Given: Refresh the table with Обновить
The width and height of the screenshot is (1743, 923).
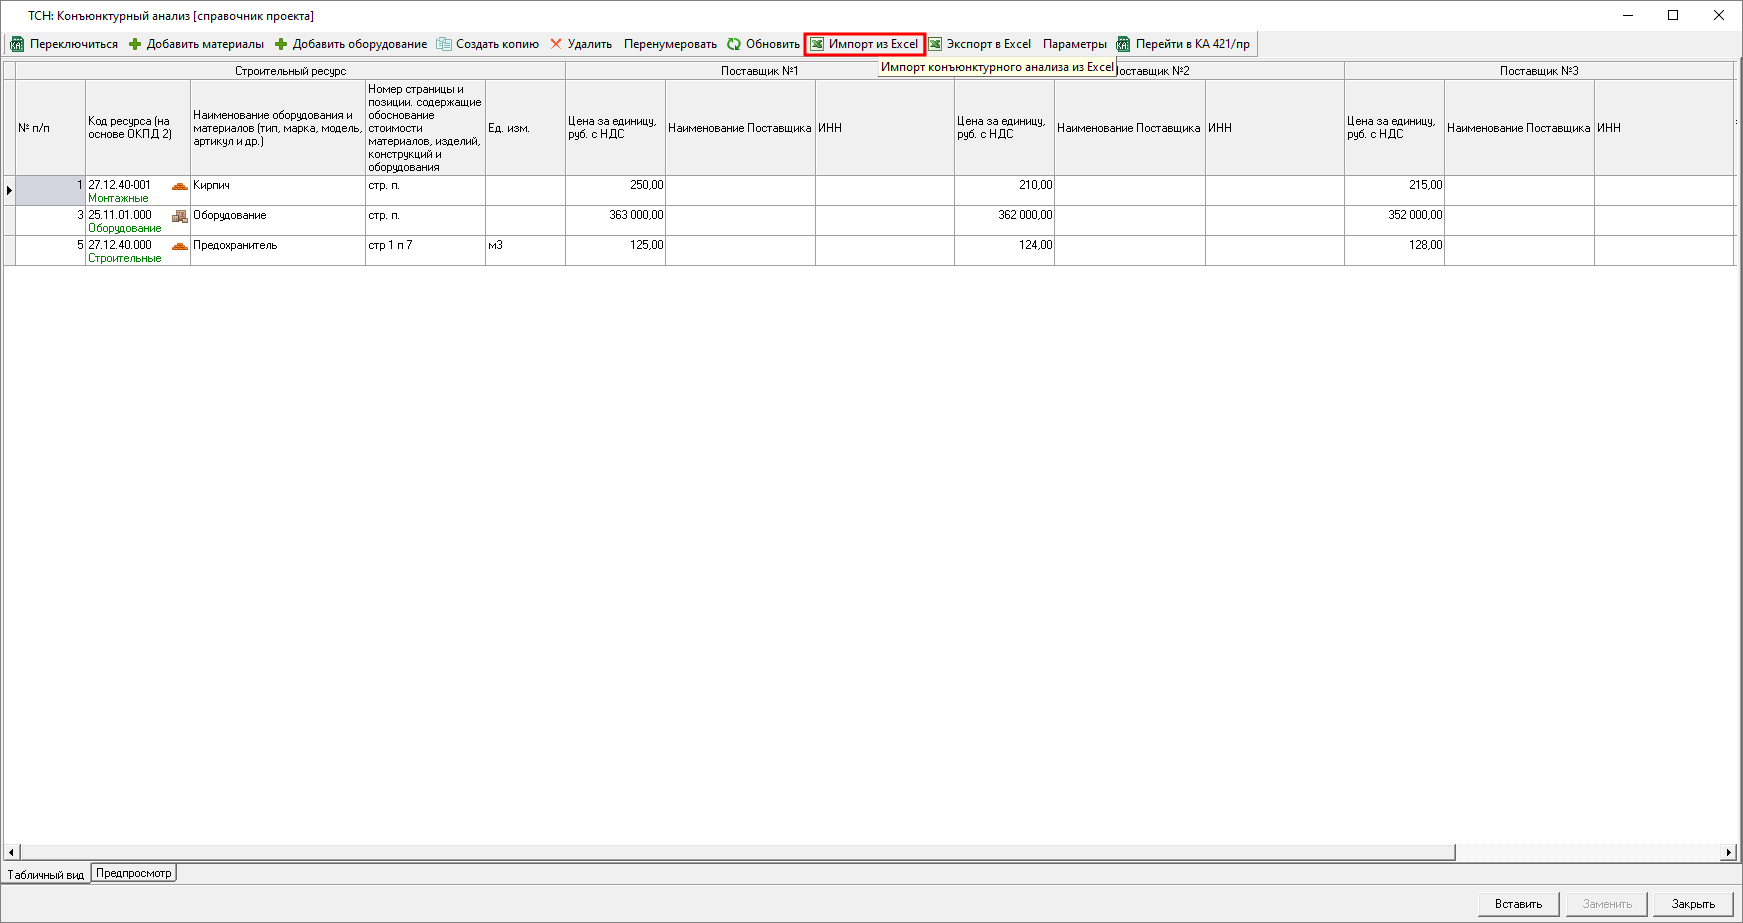Looking at the screenshot, I should click(763, 44).
